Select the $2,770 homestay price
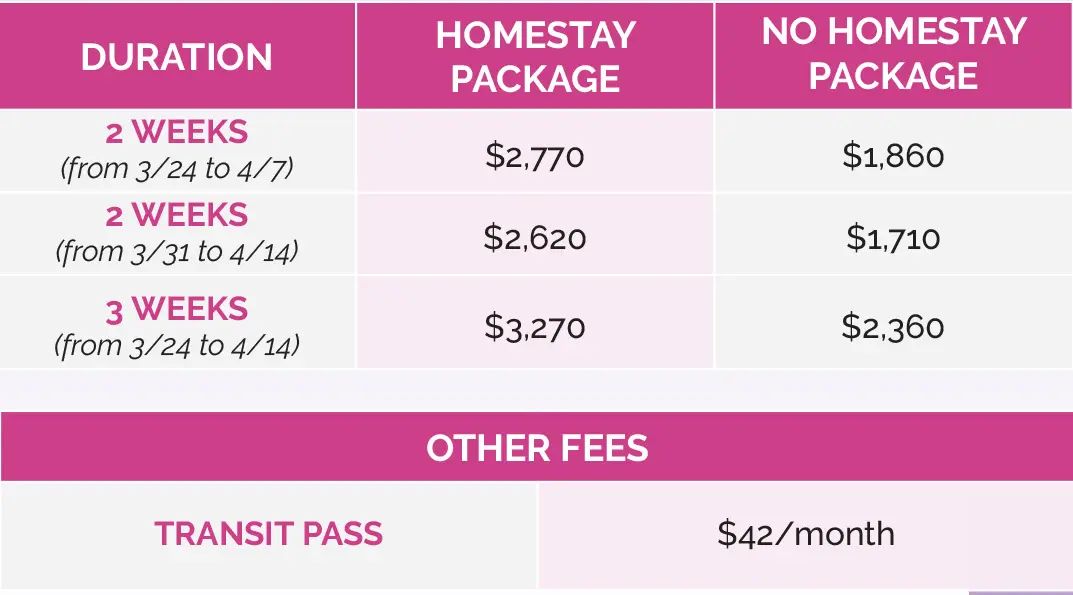1073x595 pixels. pyautogui.click(x=534, y=155)
